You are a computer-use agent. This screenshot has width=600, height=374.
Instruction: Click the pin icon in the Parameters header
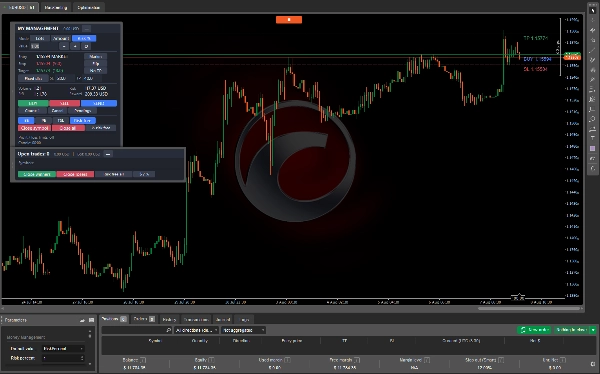click(x=82, y=320)
